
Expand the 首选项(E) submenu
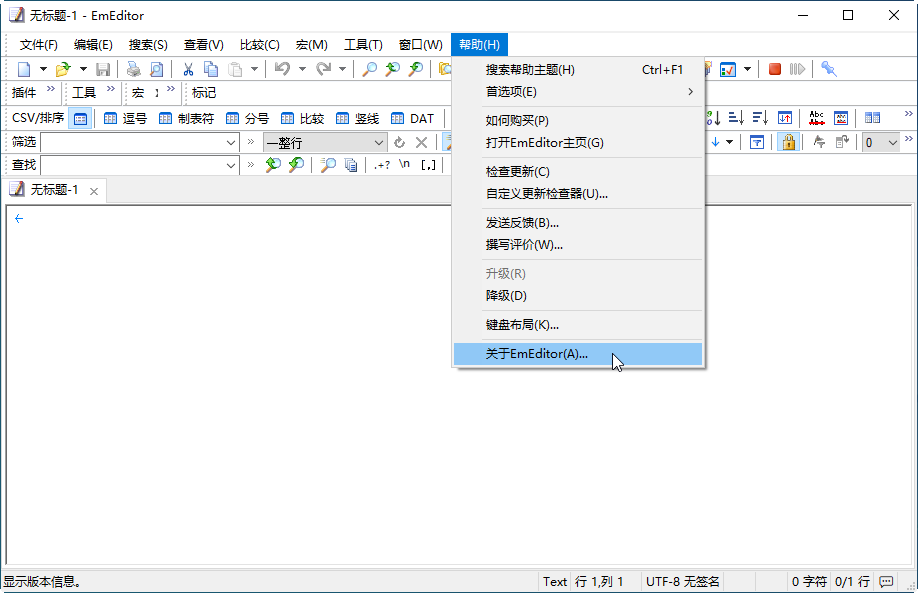coord(578,92)
